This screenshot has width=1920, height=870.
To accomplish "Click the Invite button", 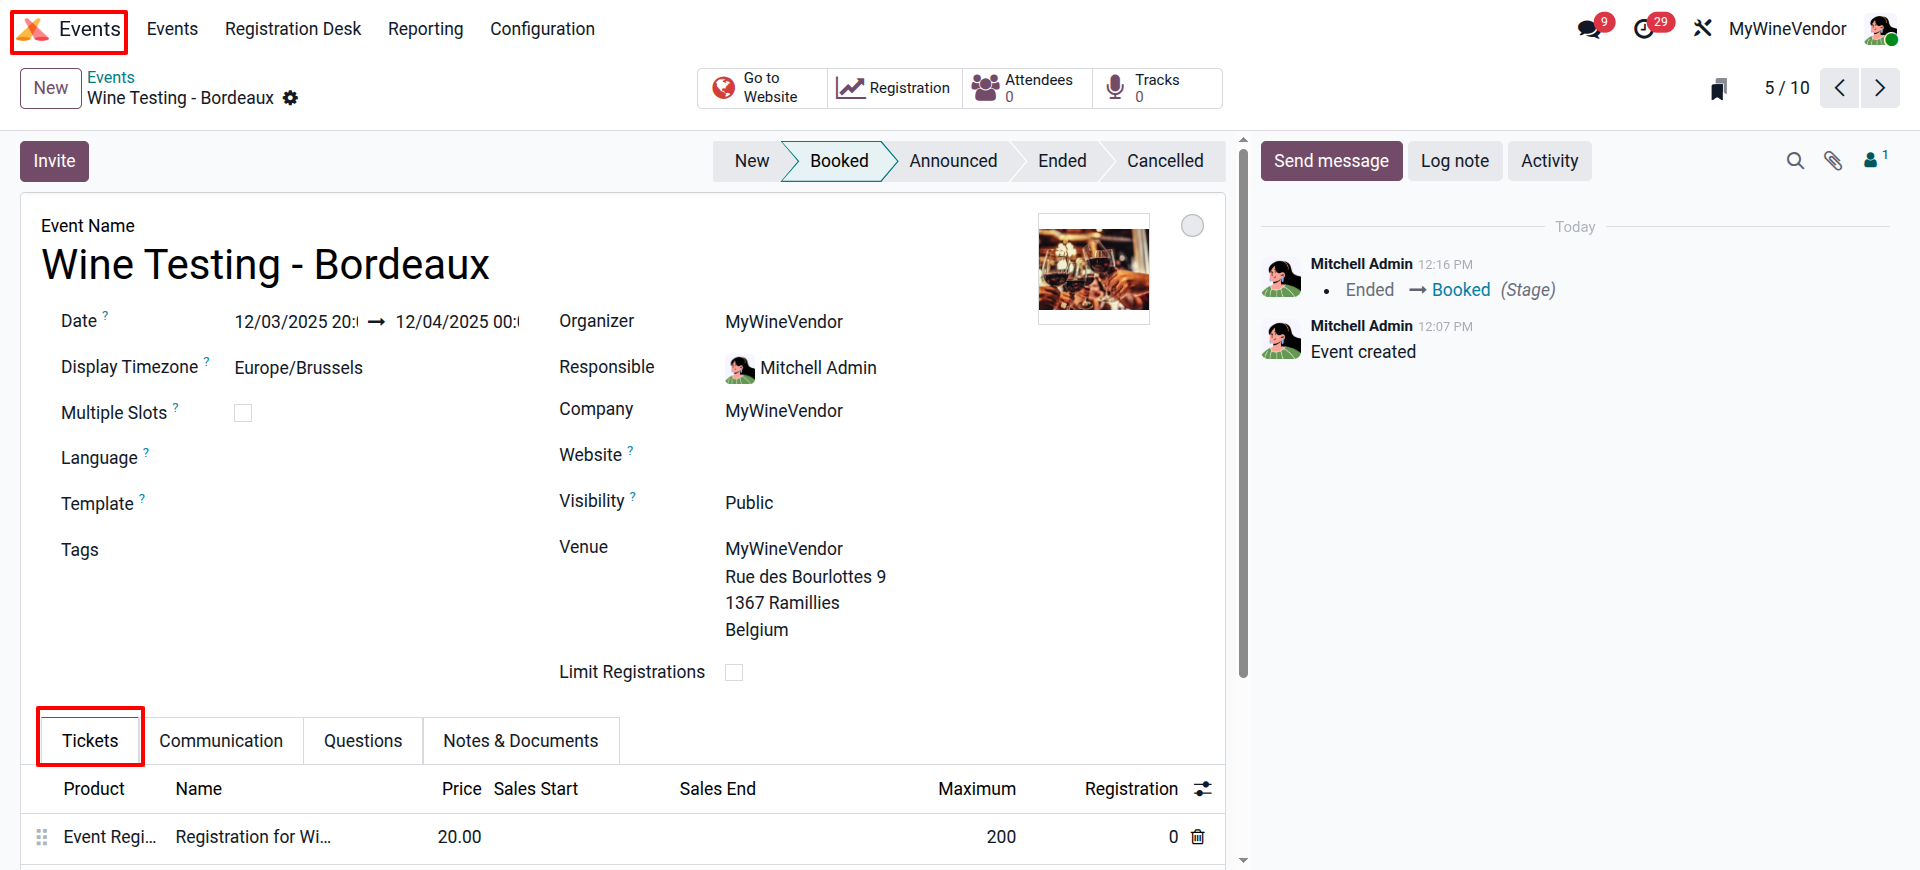I will (54, 161).
